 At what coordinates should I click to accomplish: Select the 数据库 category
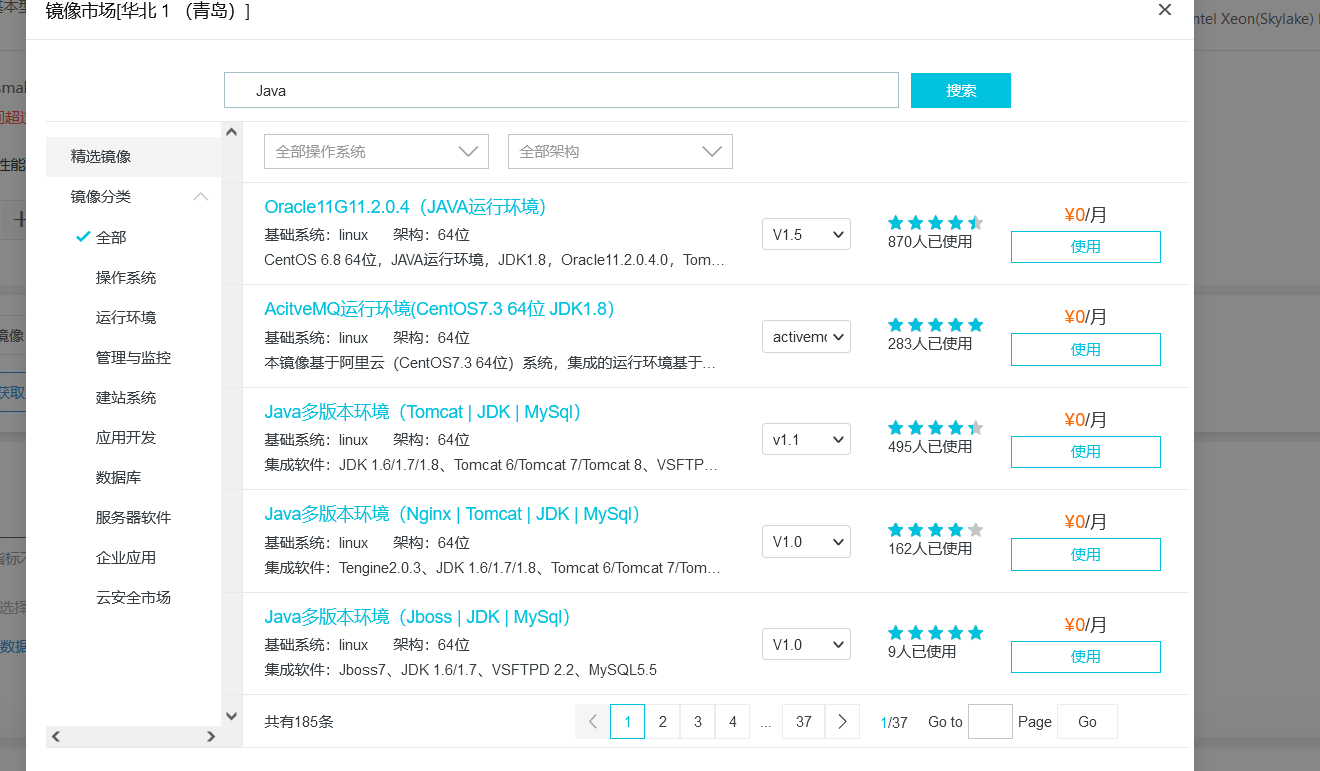[118, 478]
